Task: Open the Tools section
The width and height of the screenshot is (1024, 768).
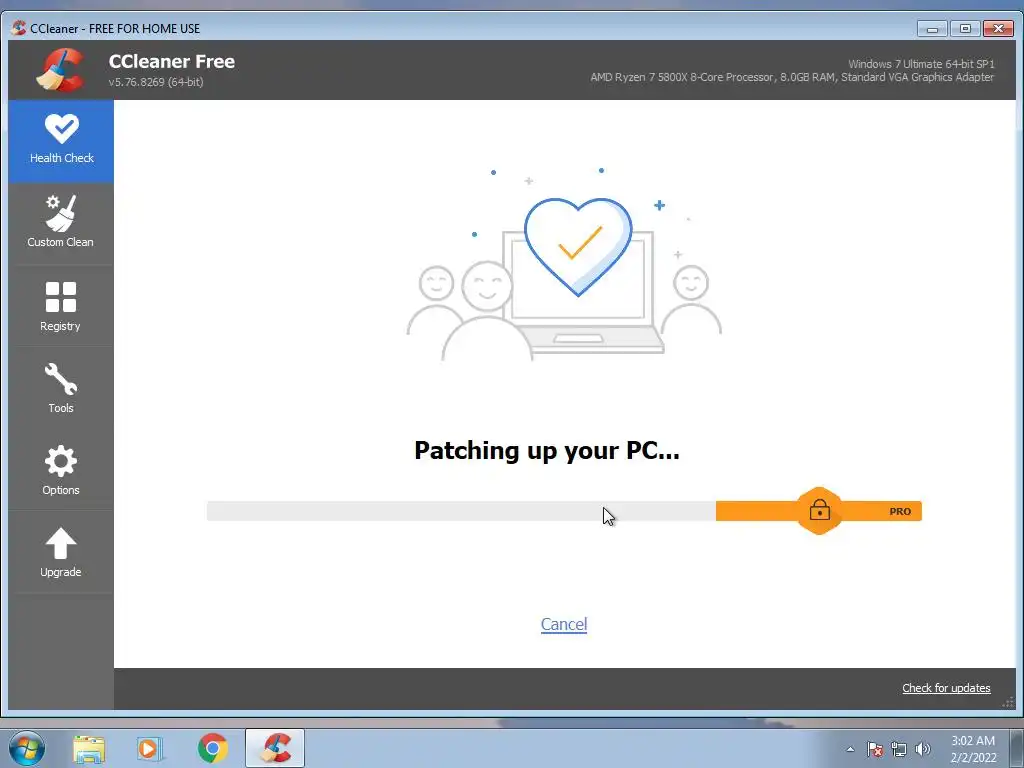Action: click(x=61, y=388)
